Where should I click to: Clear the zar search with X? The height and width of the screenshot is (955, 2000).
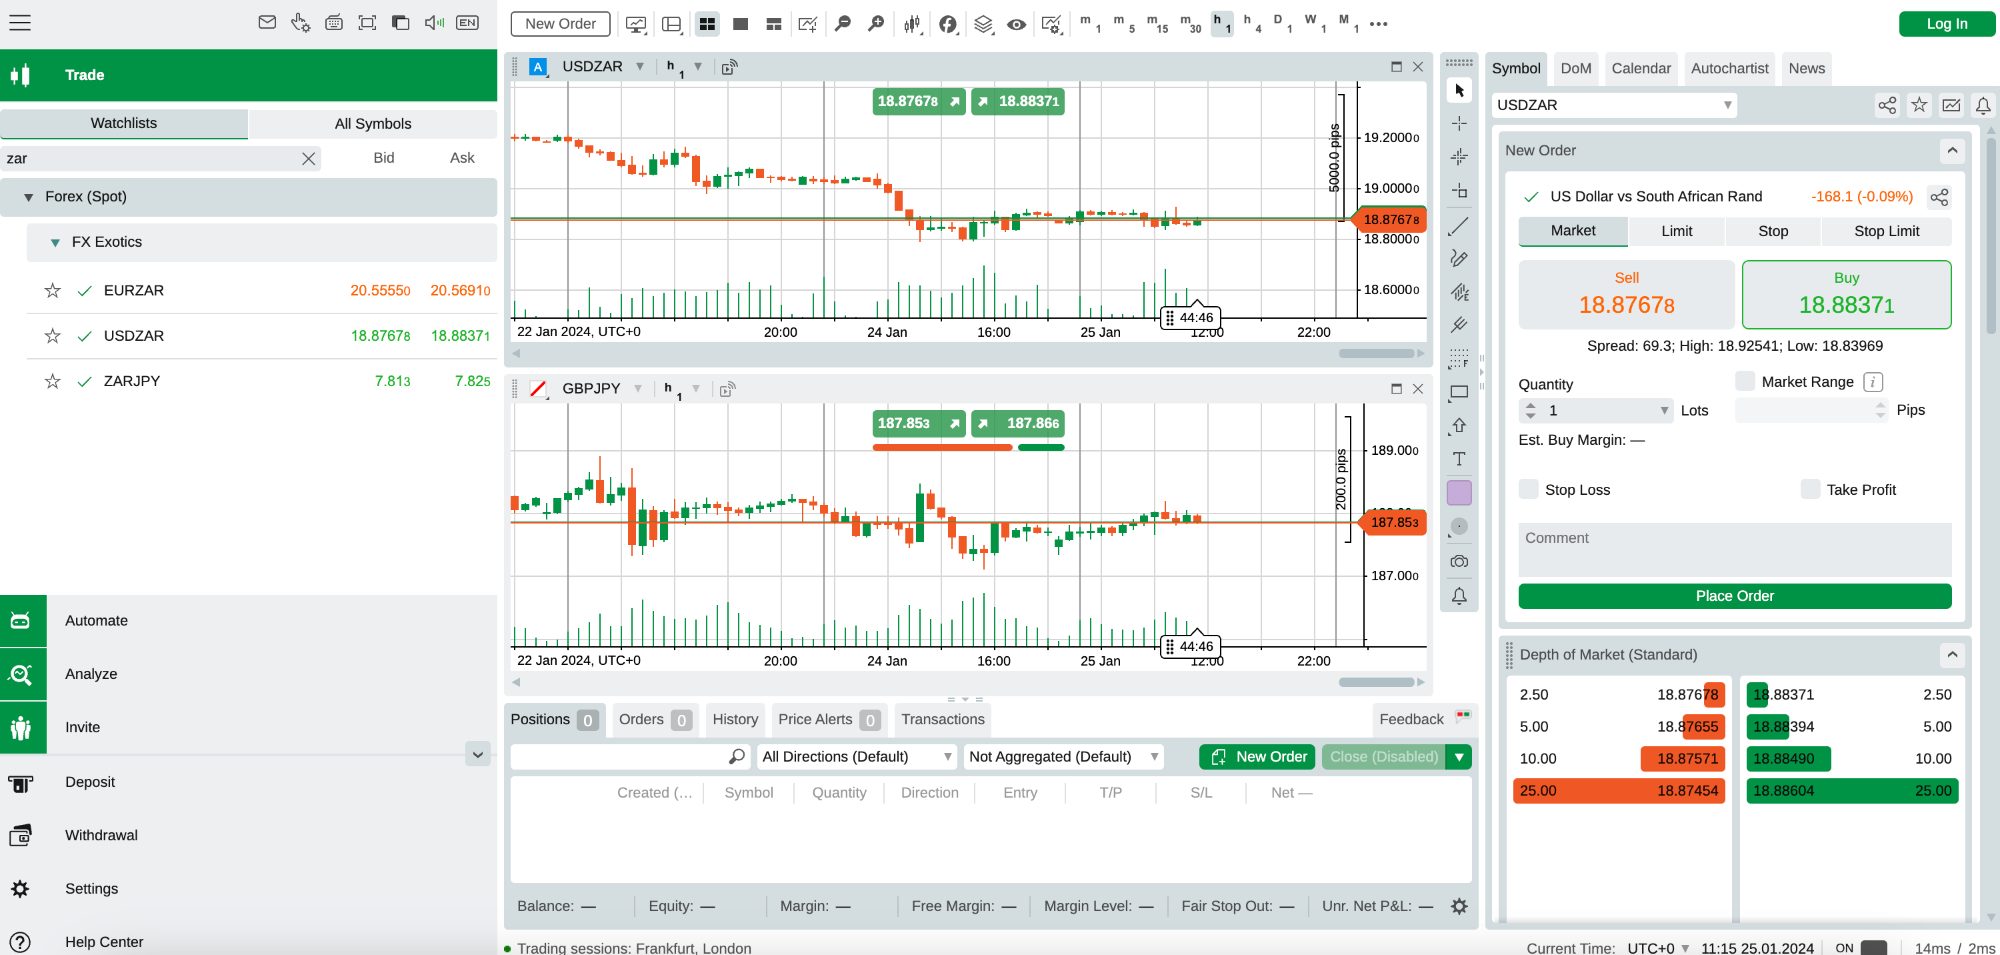(308, 158)
